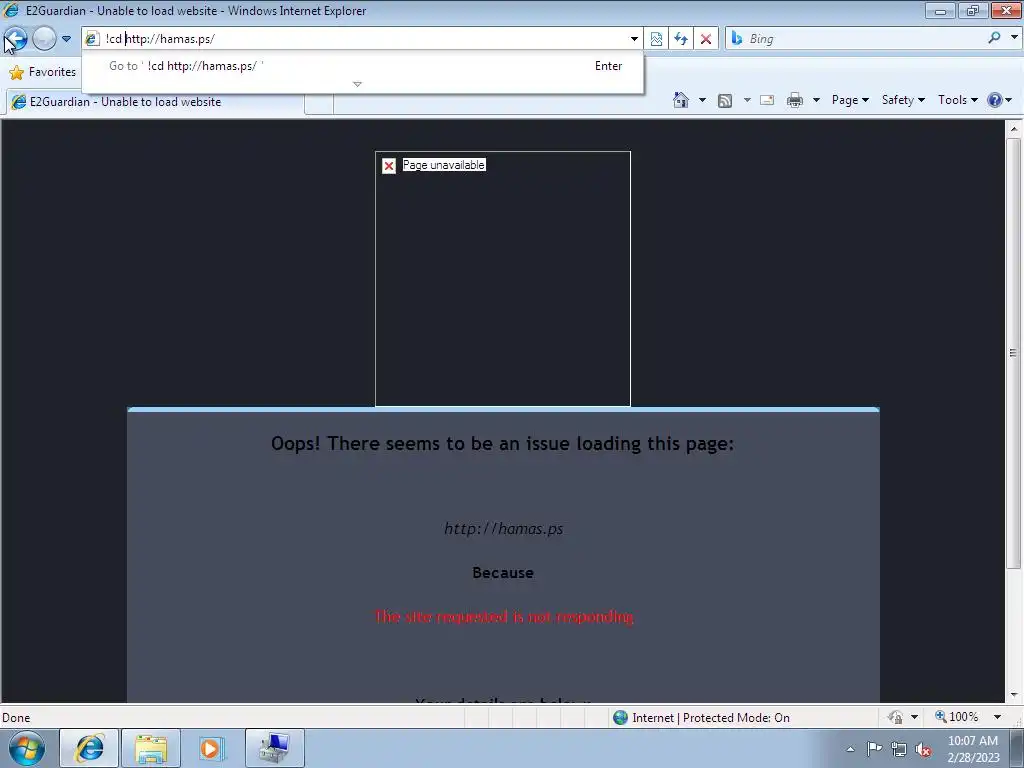Open the Favorites star button

(42, 72)
